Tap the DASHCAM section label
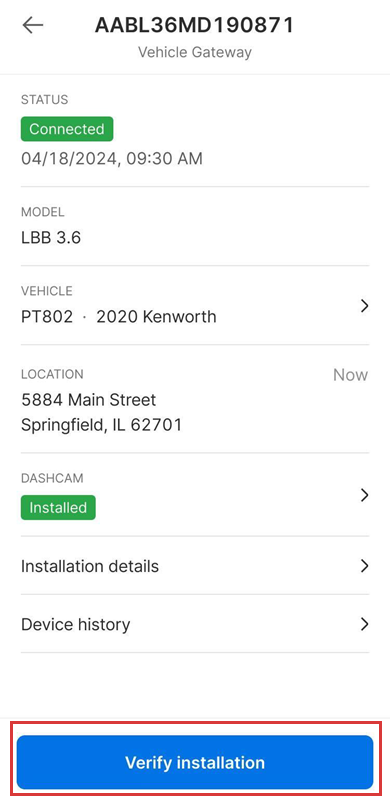Viewport: 390px width, 806px height. pos(52,478)
